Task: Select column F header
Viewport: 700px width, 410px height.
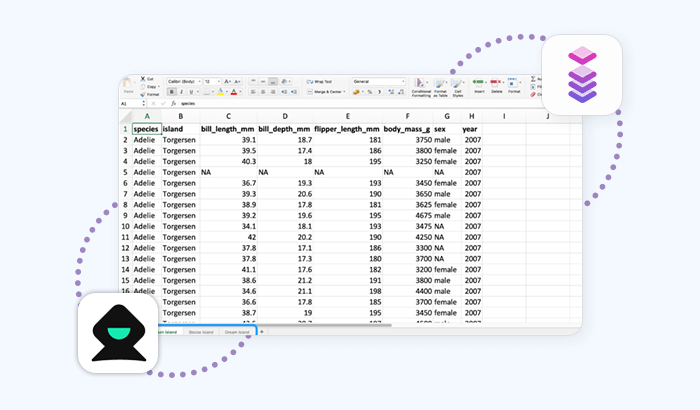Action: [x=407, y=117]
